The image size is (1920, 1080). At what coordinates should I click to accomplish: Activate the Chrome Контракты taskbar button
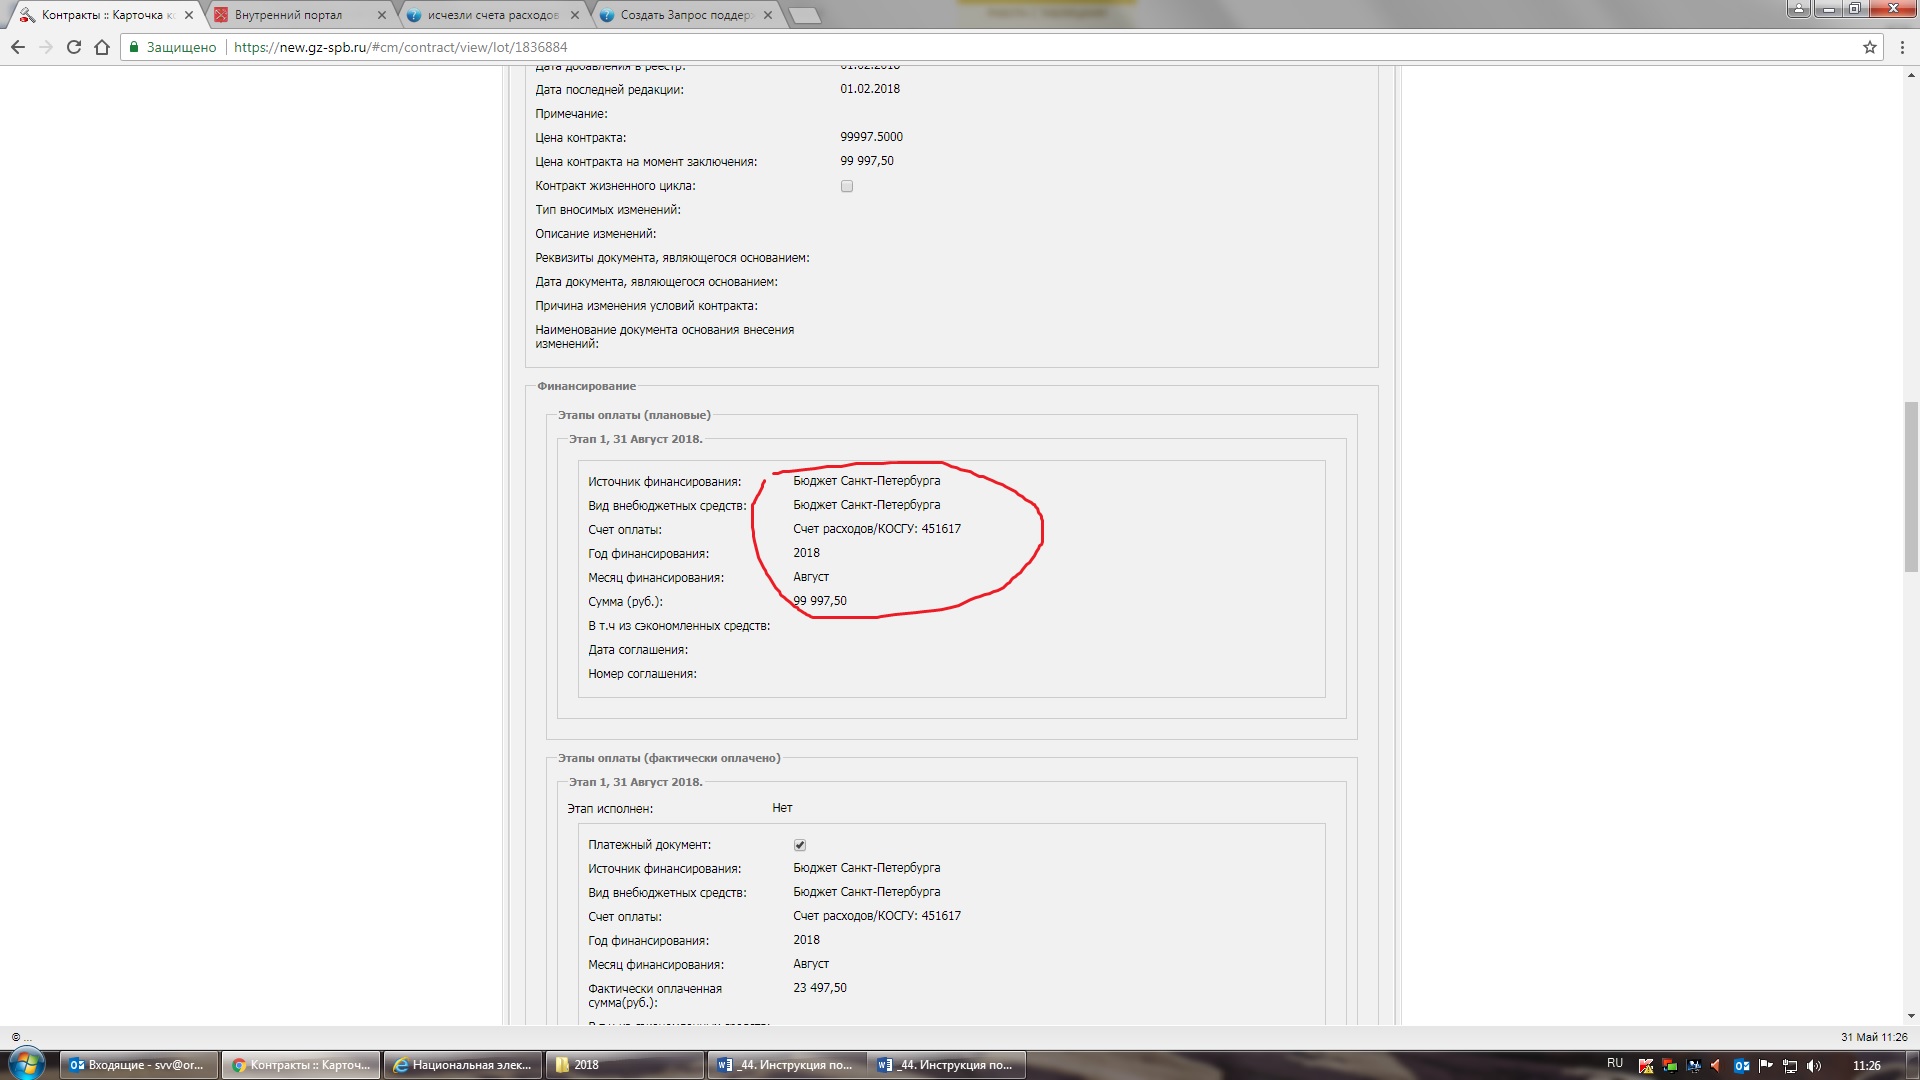[x=301, y=1065]
